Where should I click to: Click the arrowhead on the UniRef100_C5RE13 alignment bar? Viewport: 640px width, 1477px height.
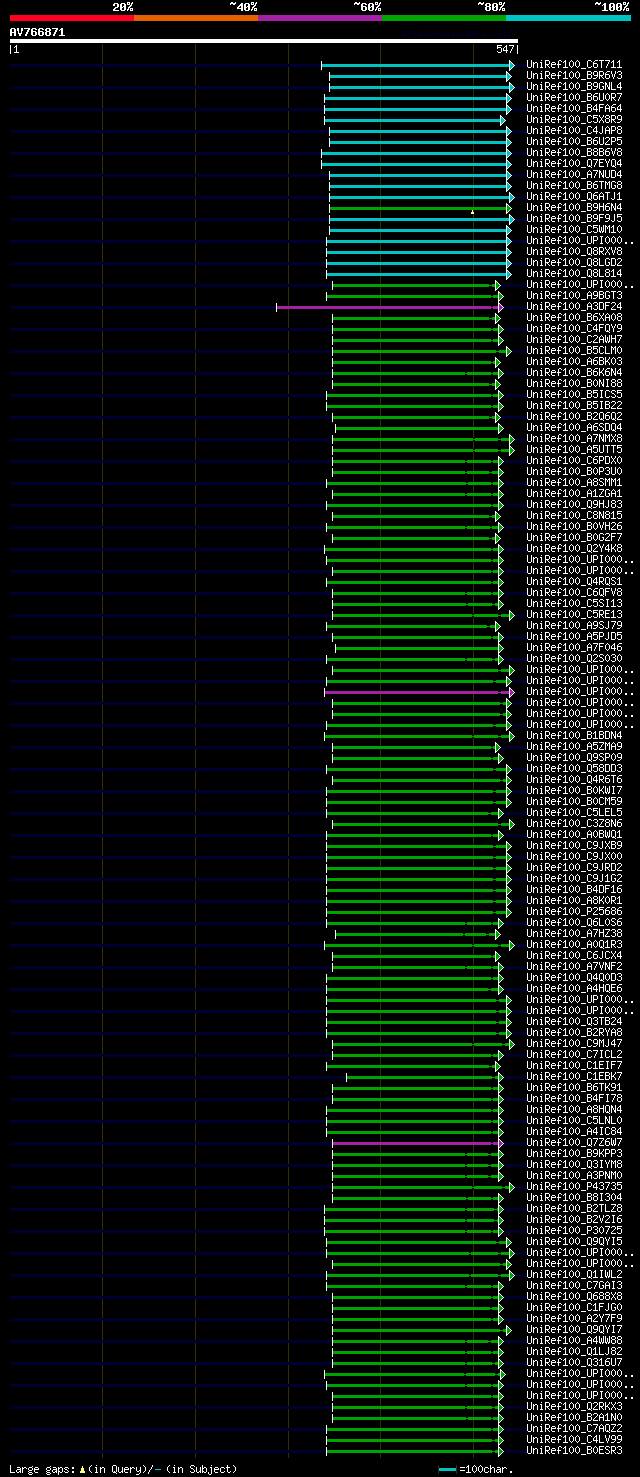[511, 615]
